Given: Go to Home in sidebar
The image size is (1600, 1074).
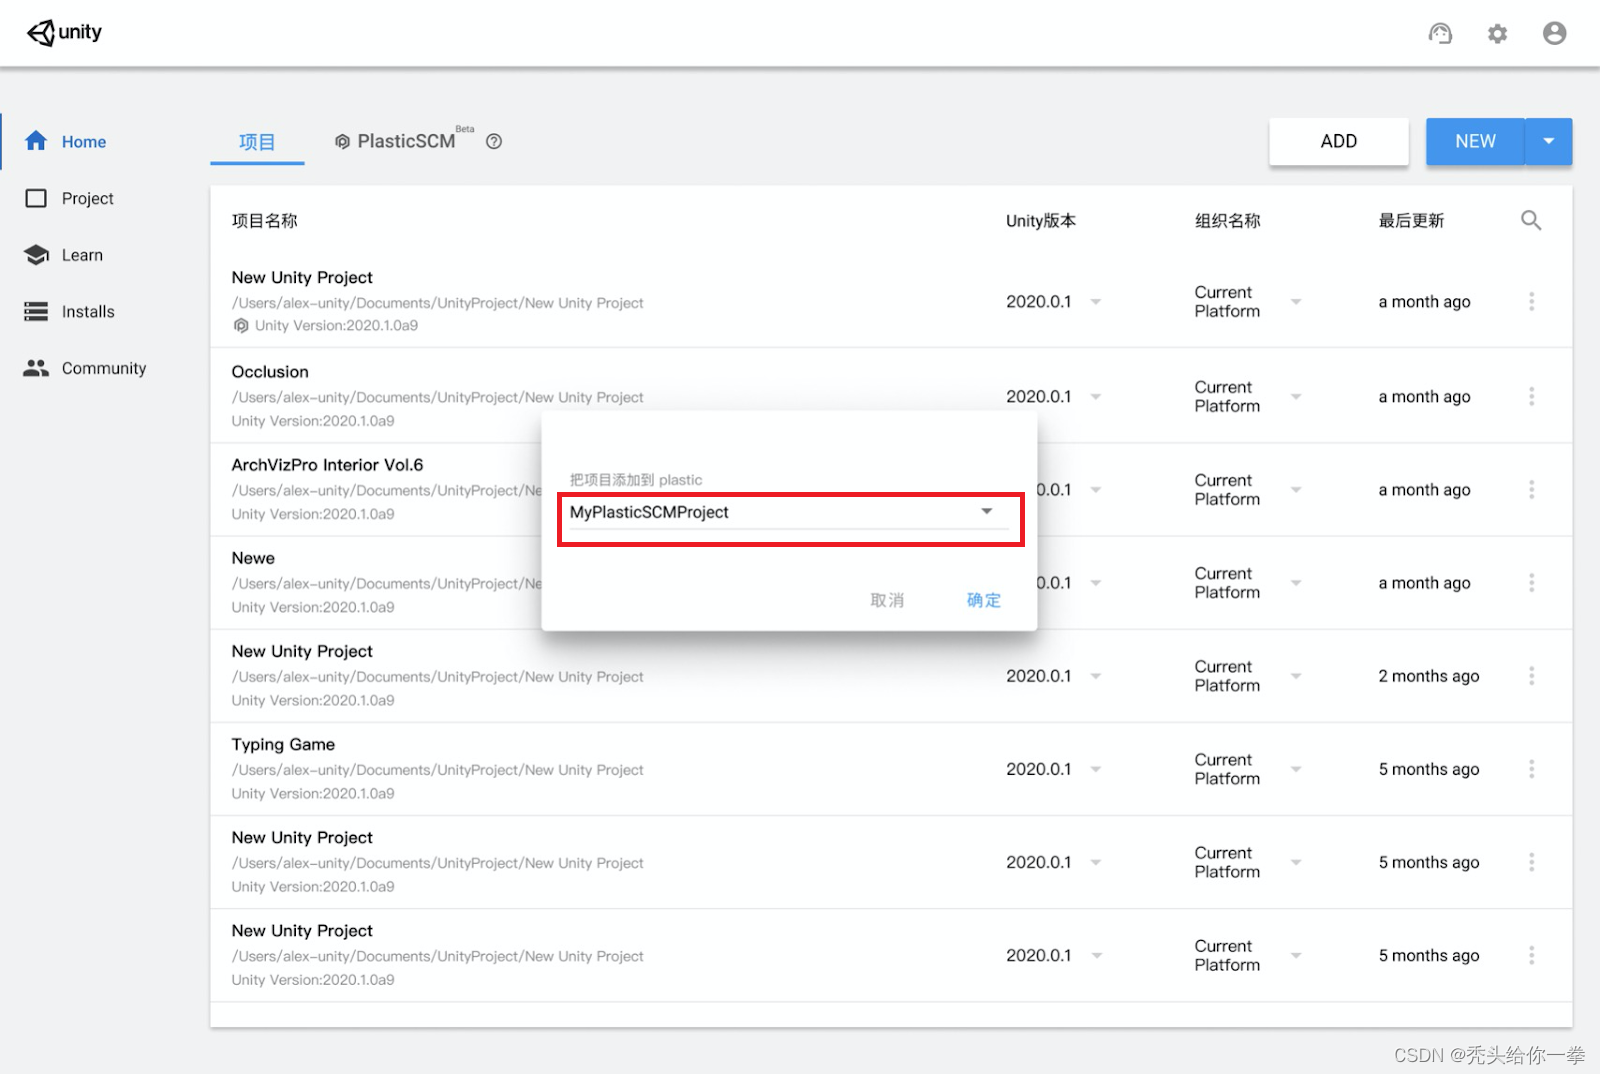Looking at the screenshot, I should [84, 142].
